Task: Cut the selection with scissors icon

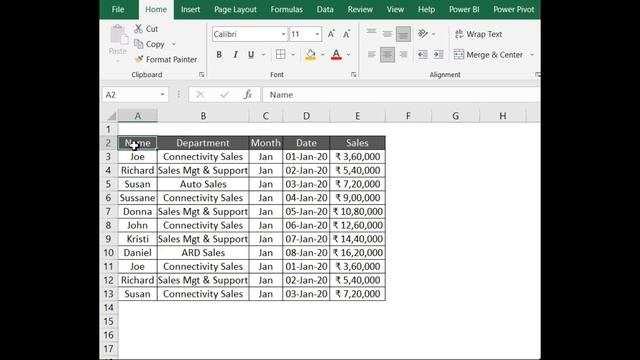Action: (139, 29)
